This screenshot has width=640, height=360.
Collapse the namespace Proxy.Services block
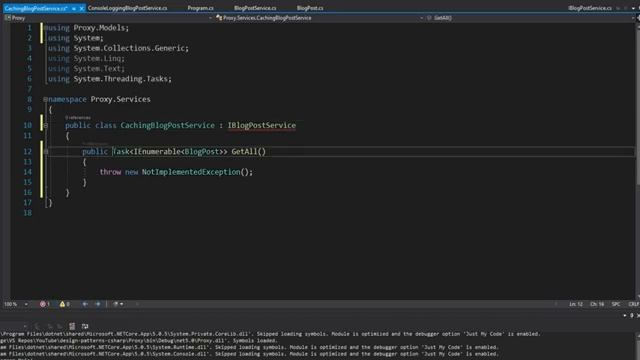coord(45,99)
